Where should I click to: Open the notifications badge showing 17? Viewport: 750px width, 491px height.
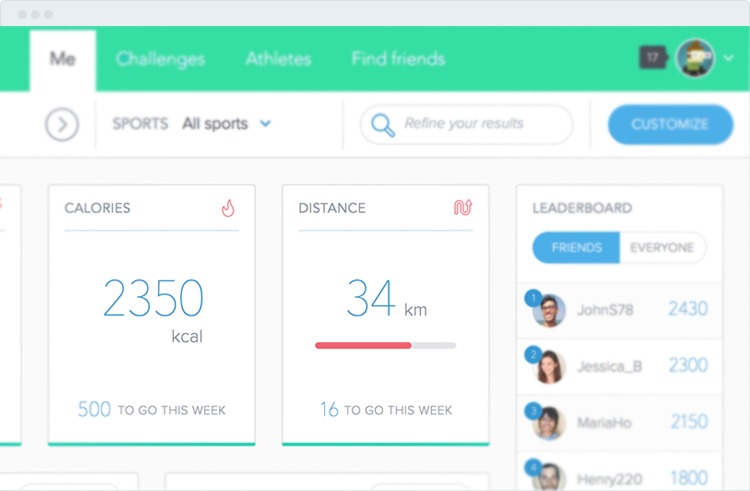click(652, 58)
